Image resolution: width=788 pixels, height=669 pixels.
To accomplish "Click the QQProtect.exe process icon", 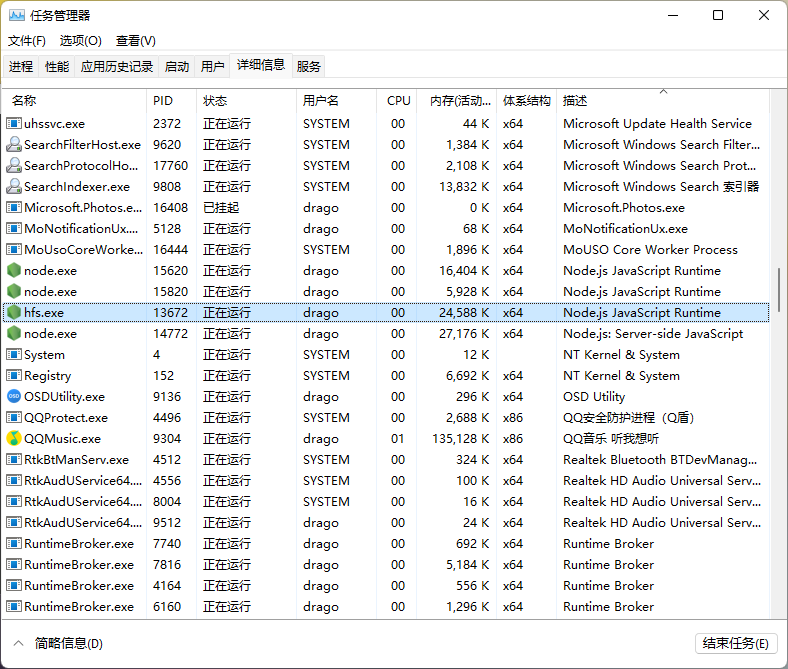I will tap(14, 417).
